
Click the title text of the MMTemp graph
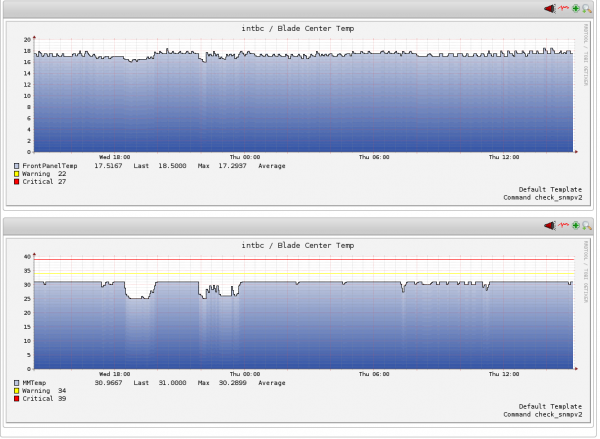coord(297,245)
